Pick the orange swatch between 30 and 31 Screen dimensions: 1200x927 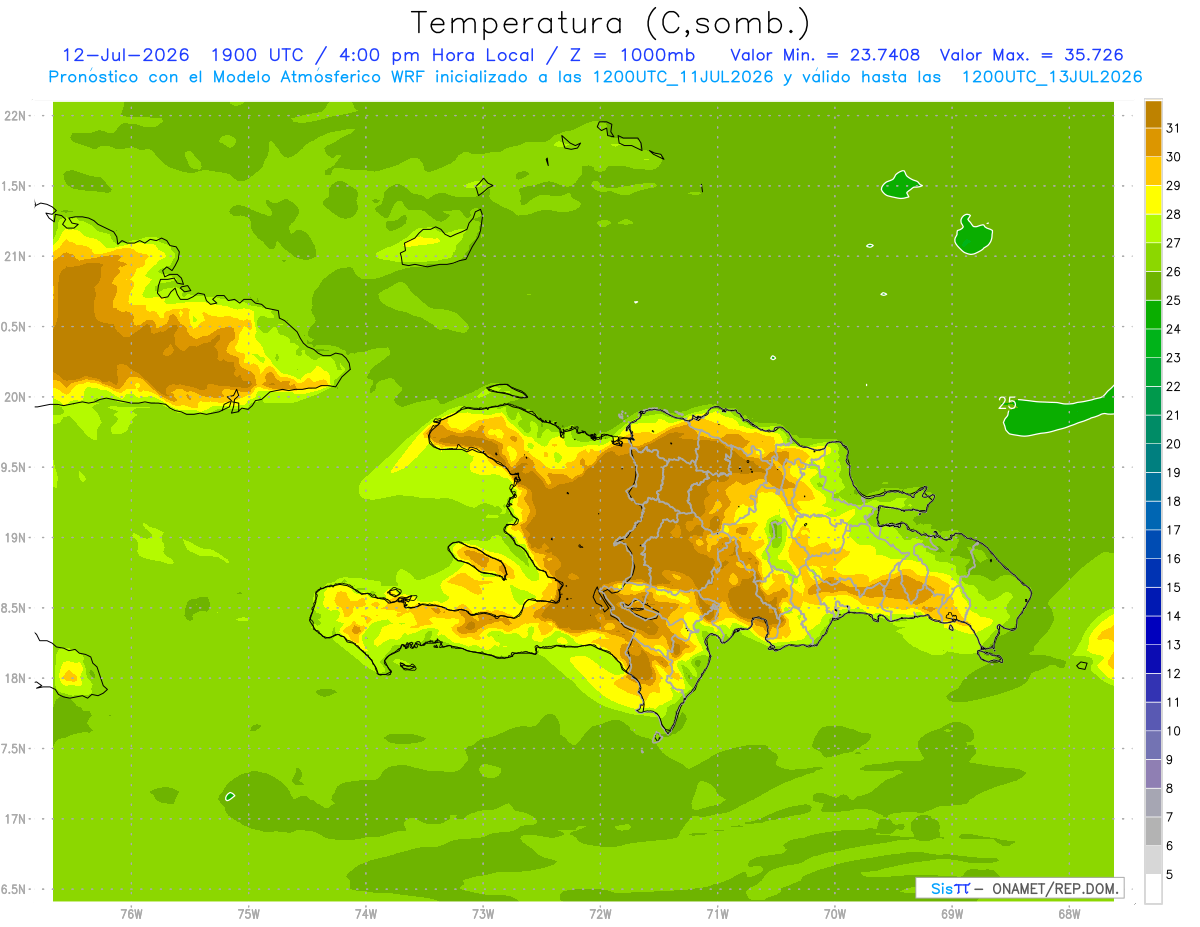1153,142
